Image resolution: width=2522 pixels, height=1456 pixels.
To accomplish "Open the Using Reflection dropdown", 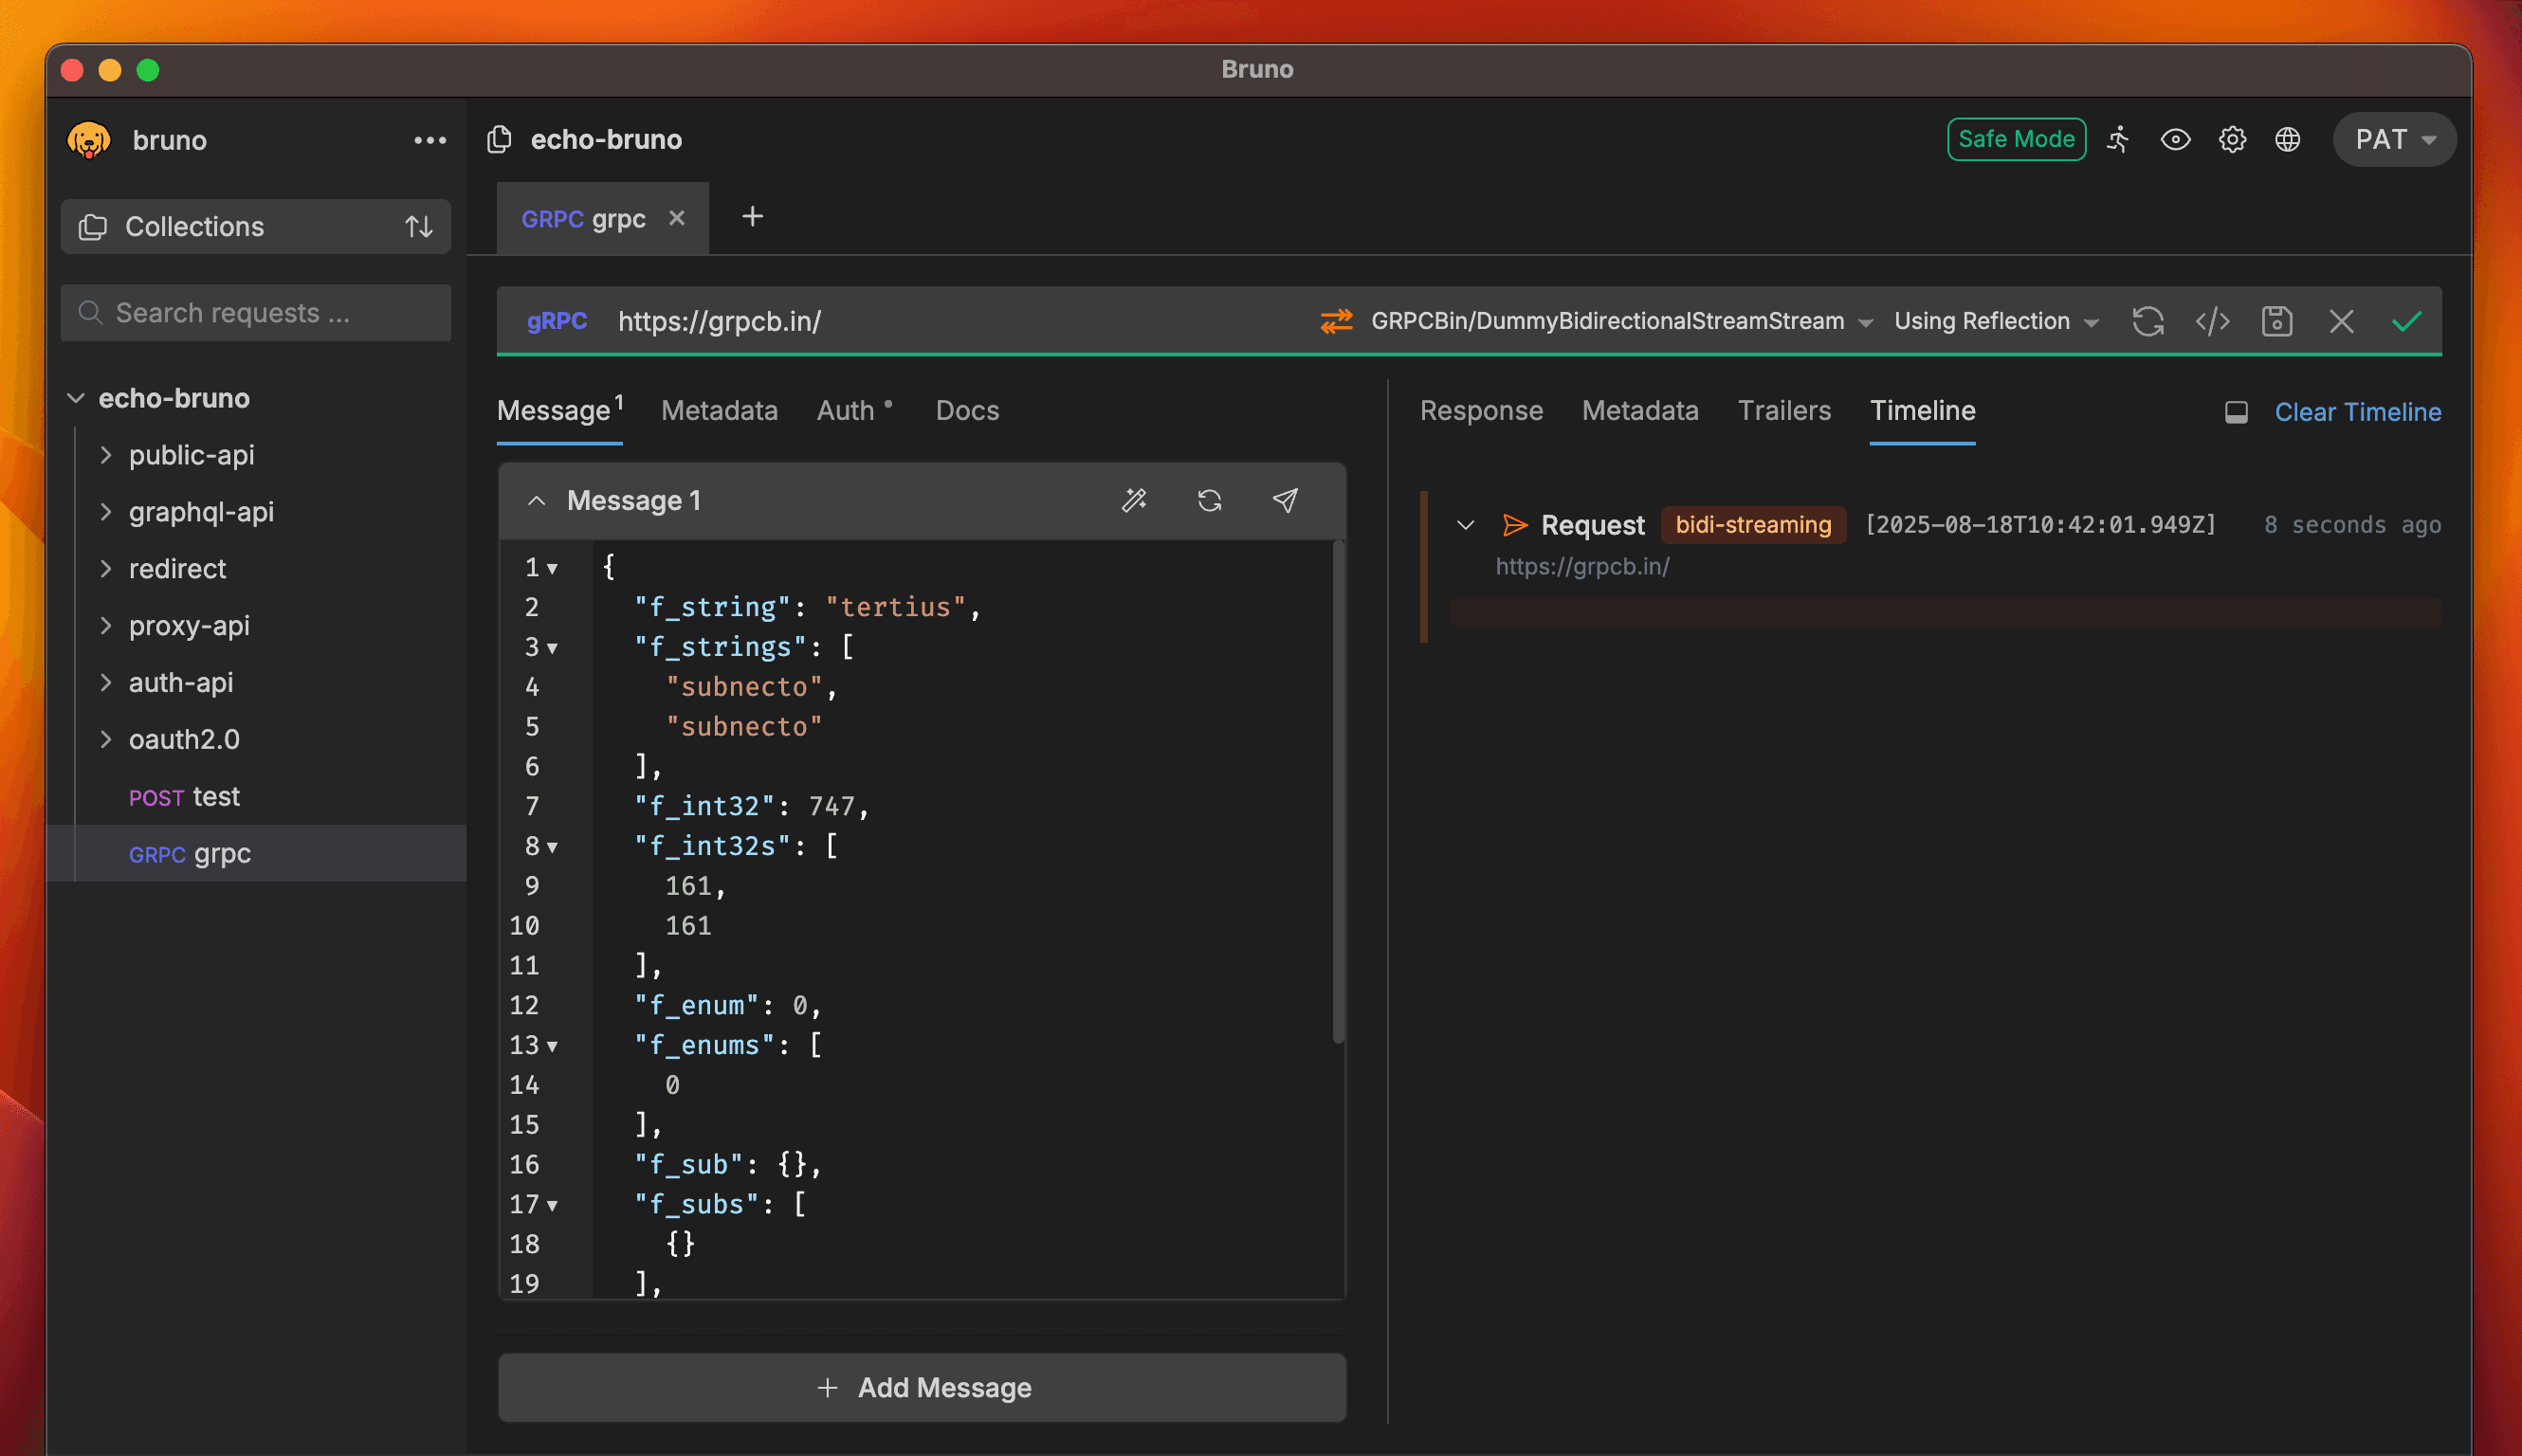I will [x=1995, y=321].
